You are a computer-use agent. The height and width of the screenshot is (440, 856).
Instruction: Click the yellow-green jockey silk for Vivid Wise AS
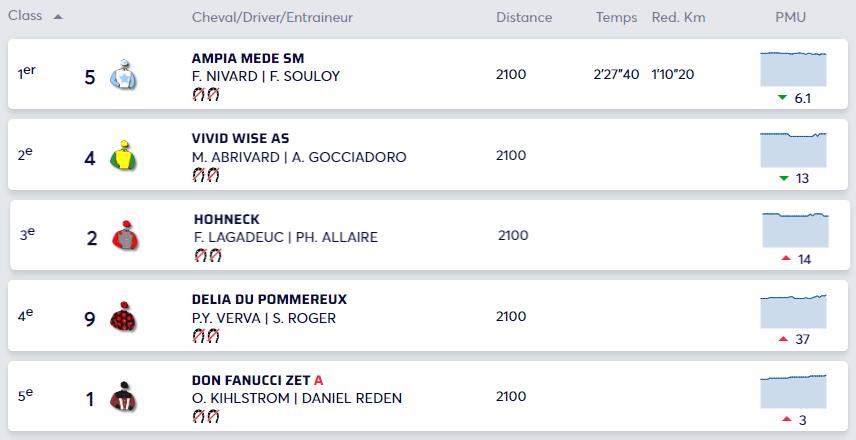(x=123, y=155)
